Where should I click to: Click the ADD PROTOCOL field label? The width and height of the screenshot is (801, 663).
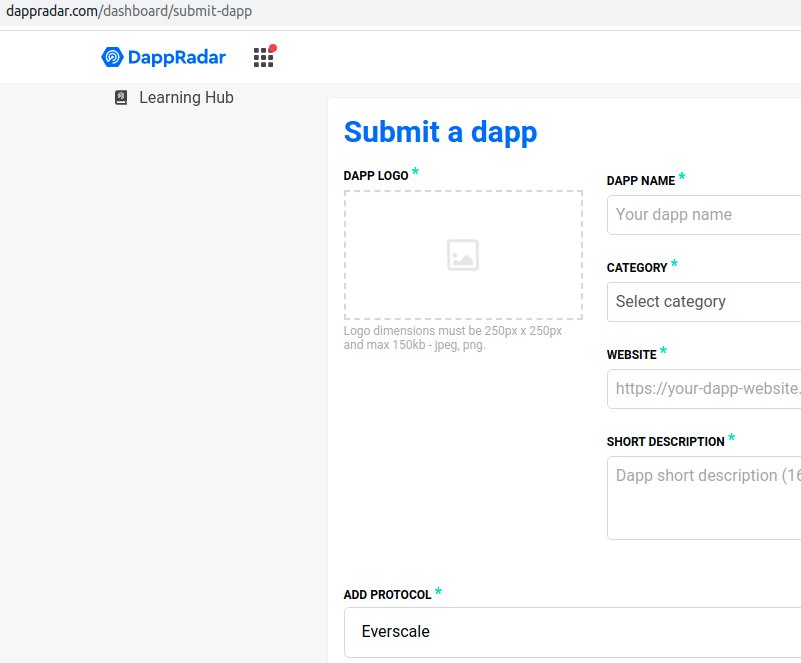[x=388, y=595]
